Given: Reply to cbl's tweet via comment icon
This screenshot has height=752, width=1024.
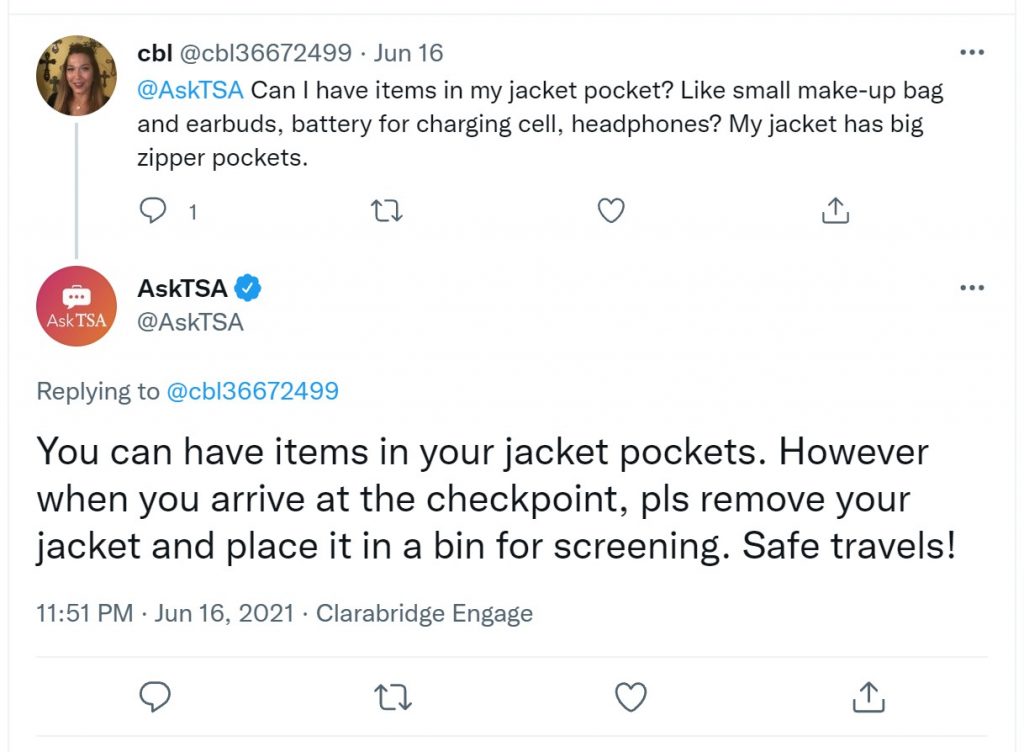Looking at the screenshot, I should pyautogui.click(x=153, y=211).
